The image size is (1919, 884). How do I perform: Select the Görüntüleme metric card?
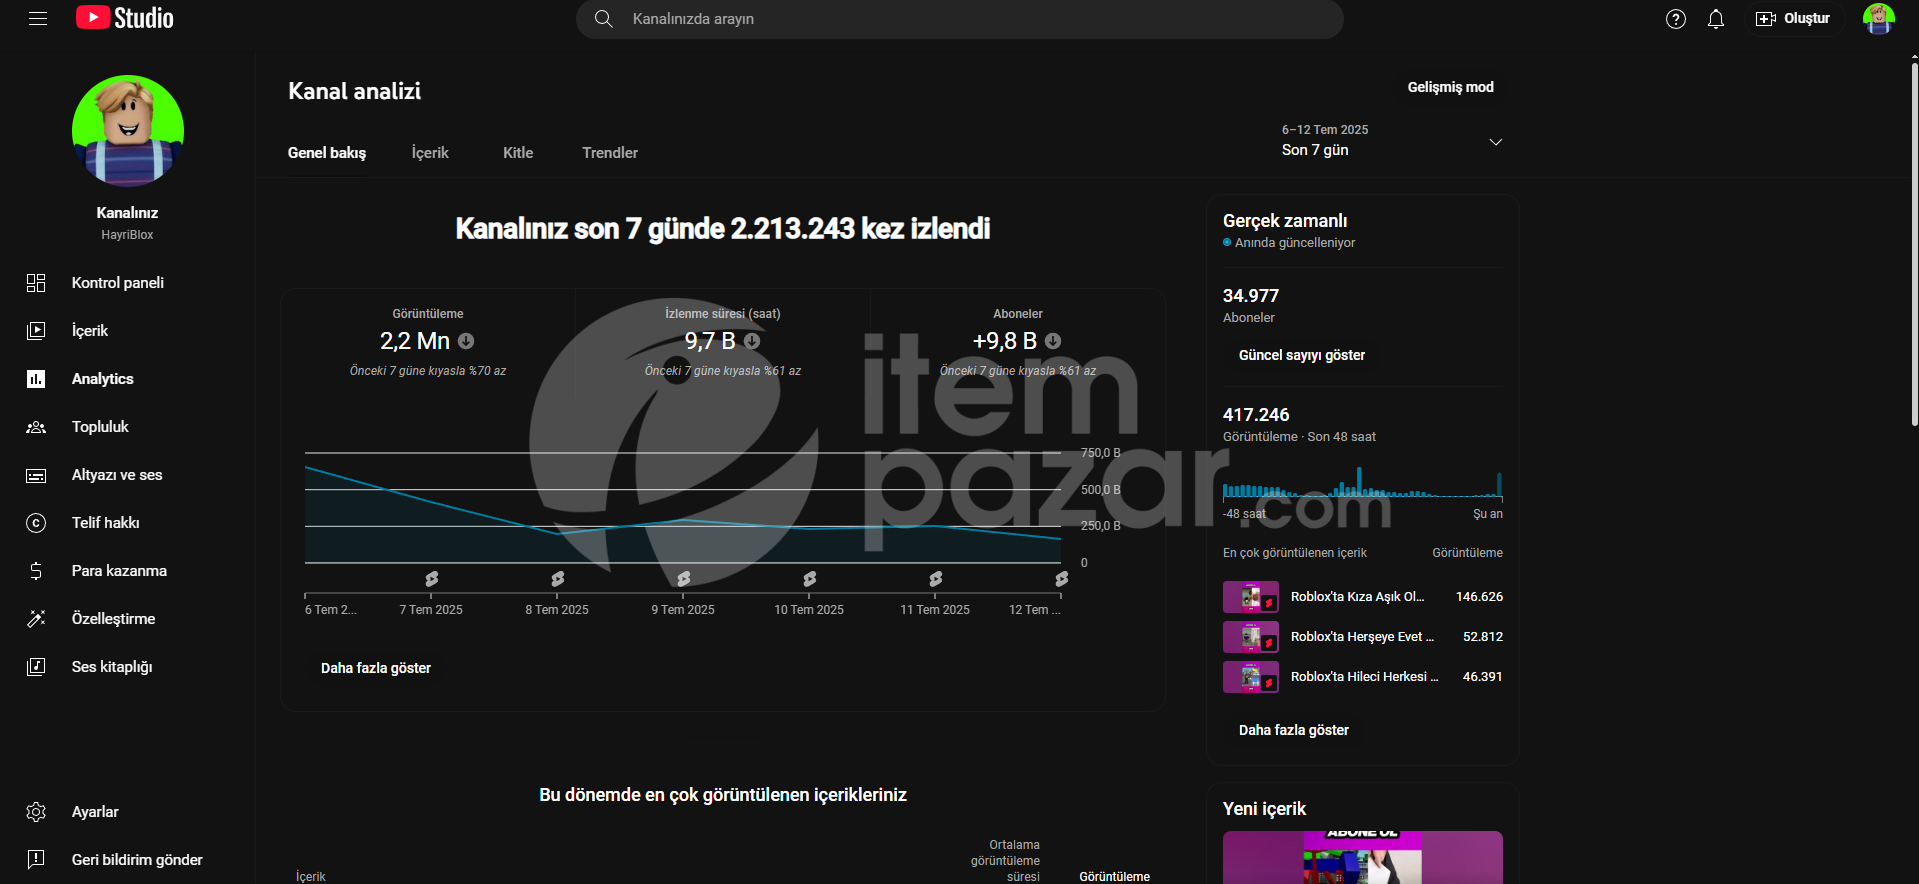[428, 342]
